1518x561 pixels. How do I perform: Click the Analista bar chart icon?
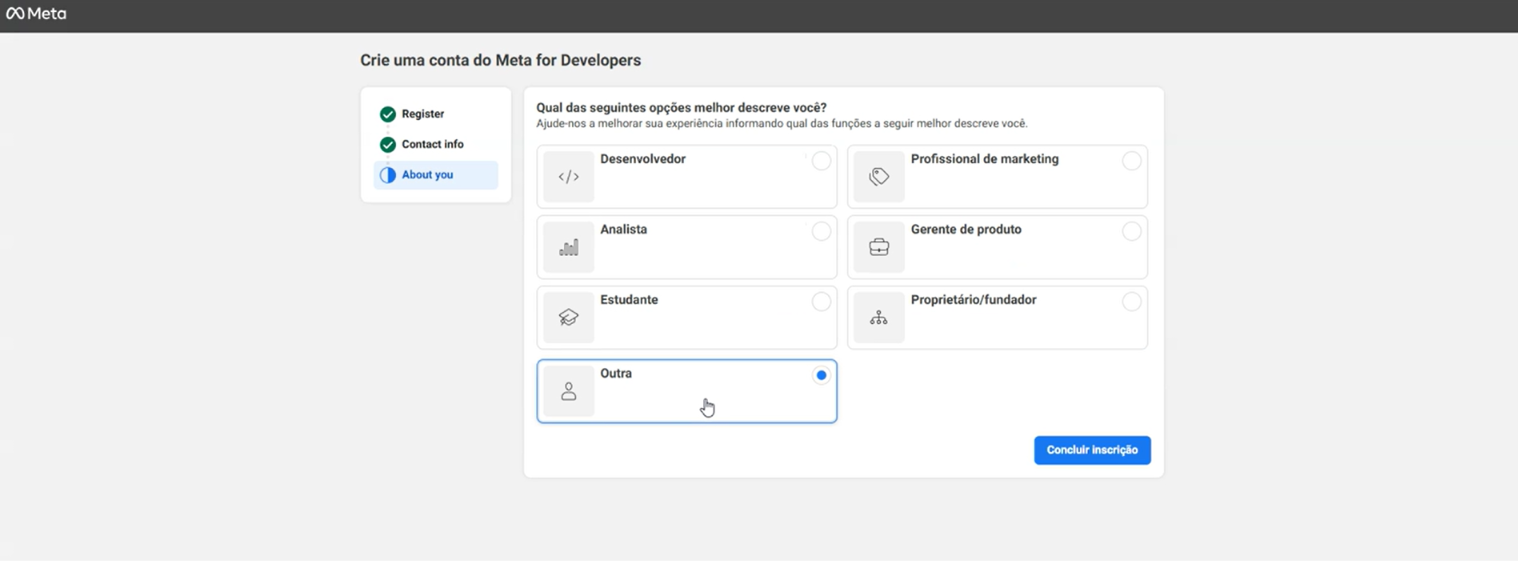click(x=569, y=247)
